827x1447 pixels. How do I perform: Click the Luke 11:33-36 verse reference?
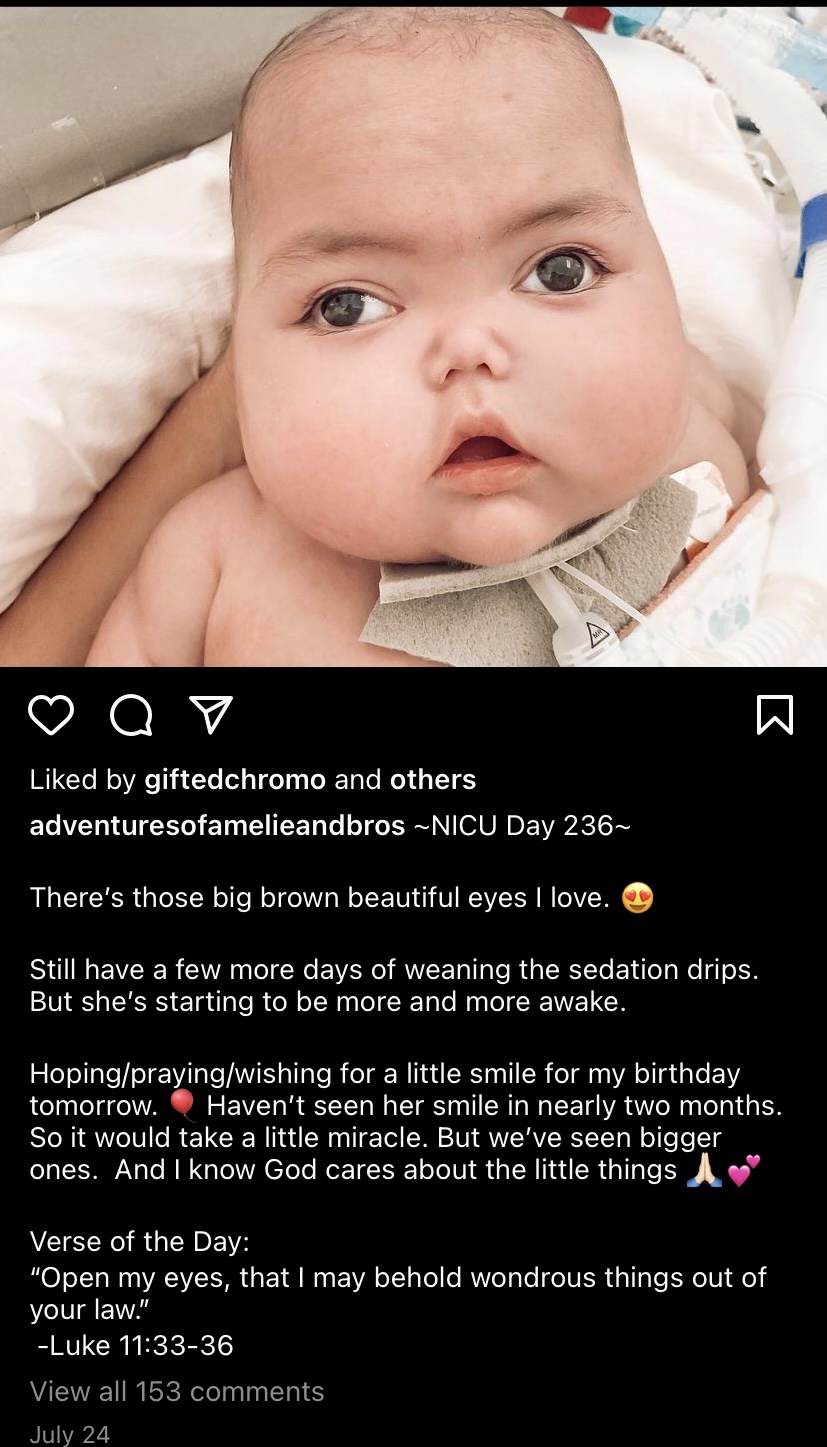click(135, 1346)
